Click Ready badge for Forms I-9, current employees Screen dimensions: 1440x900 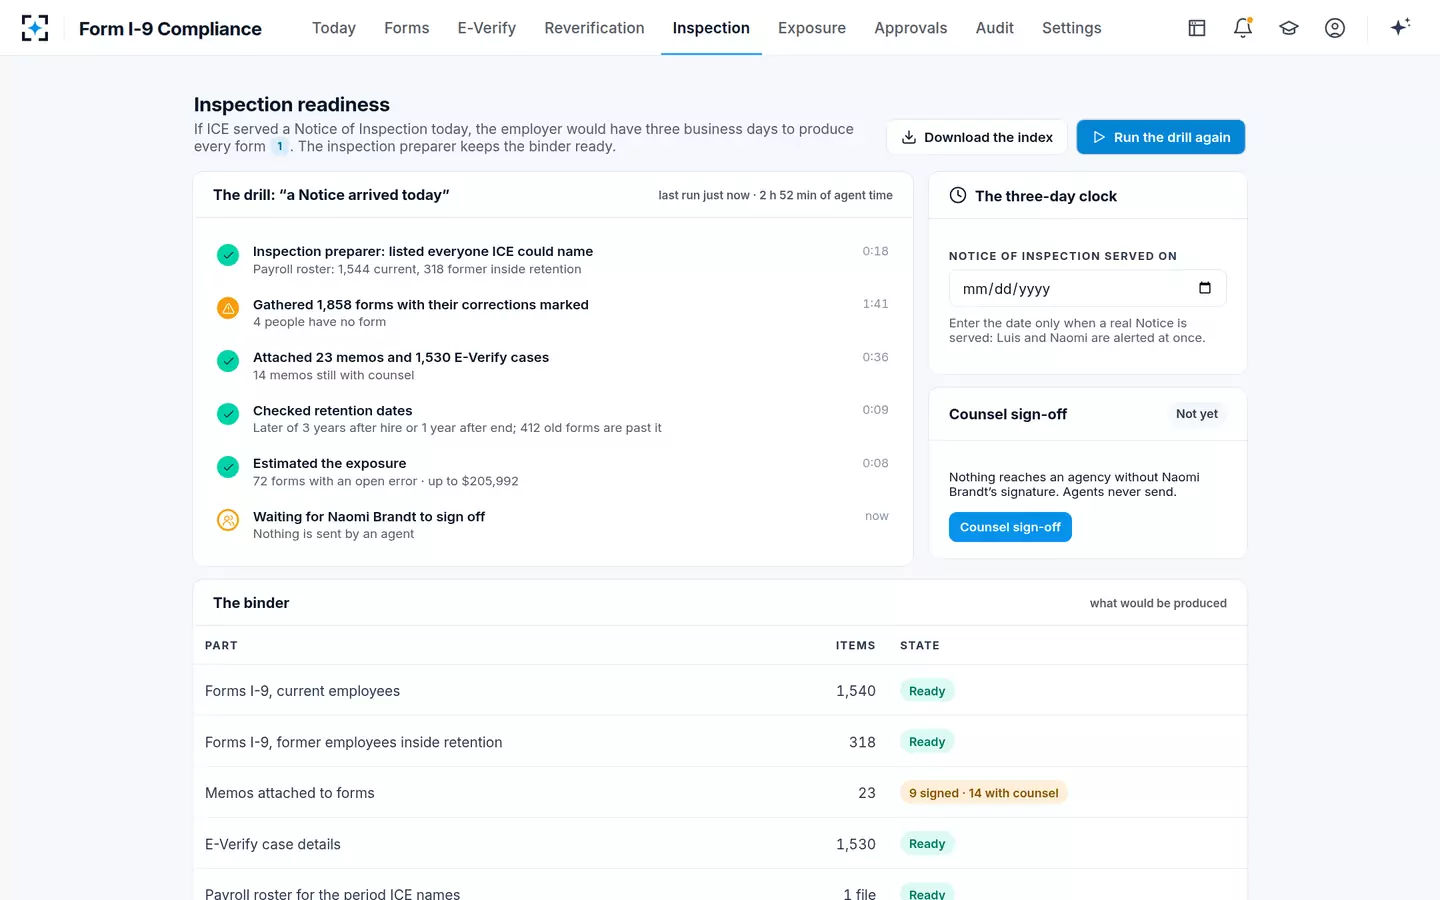[927, 691]
